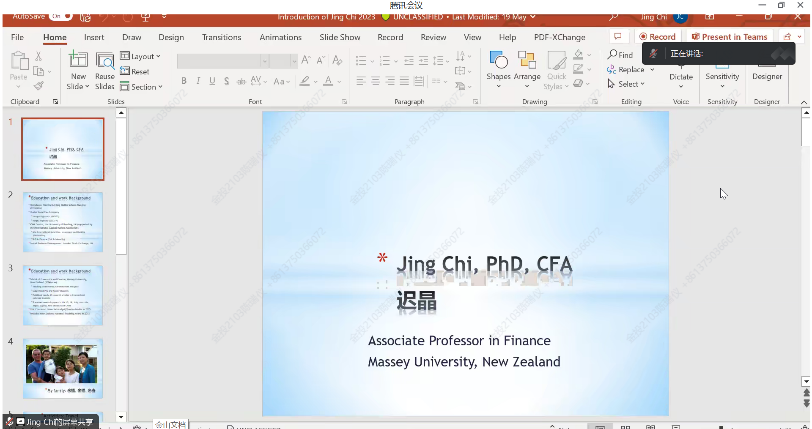Image resolution: width=812 pixels, height=429 pixels.
Task: Open the Select dropdown in Editing
Action: 627,84
